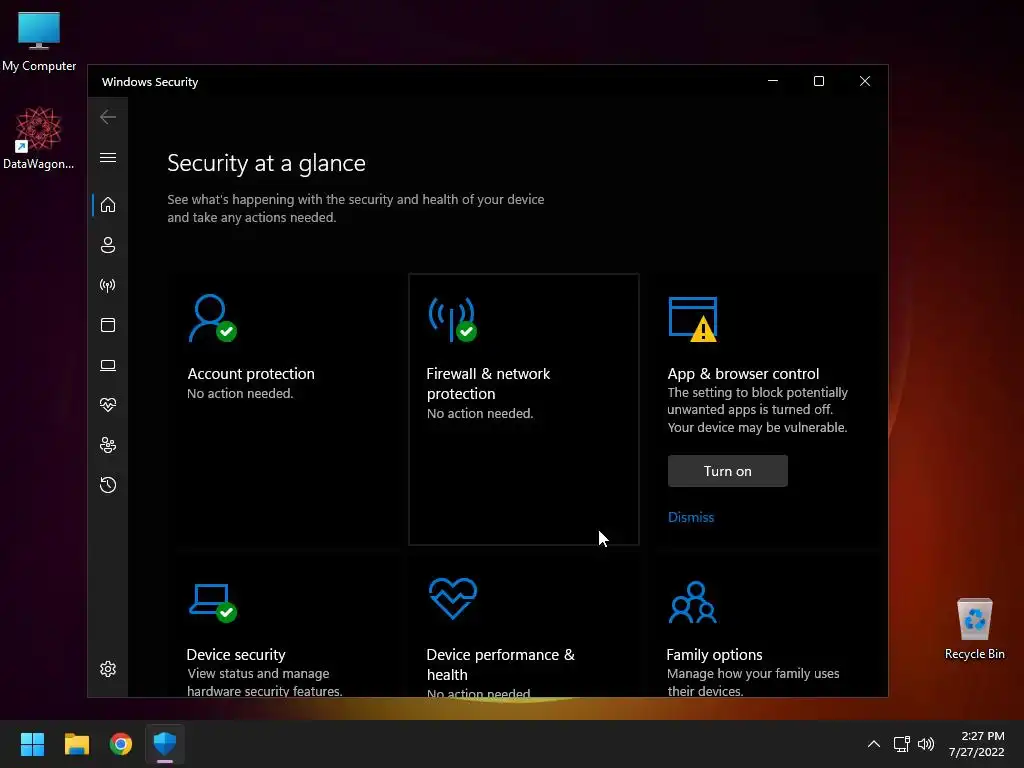Open Account protection from sidebar person icon
Image resolution: width=1024 pixels, height=768 pixels.
[x=108, y=245]
